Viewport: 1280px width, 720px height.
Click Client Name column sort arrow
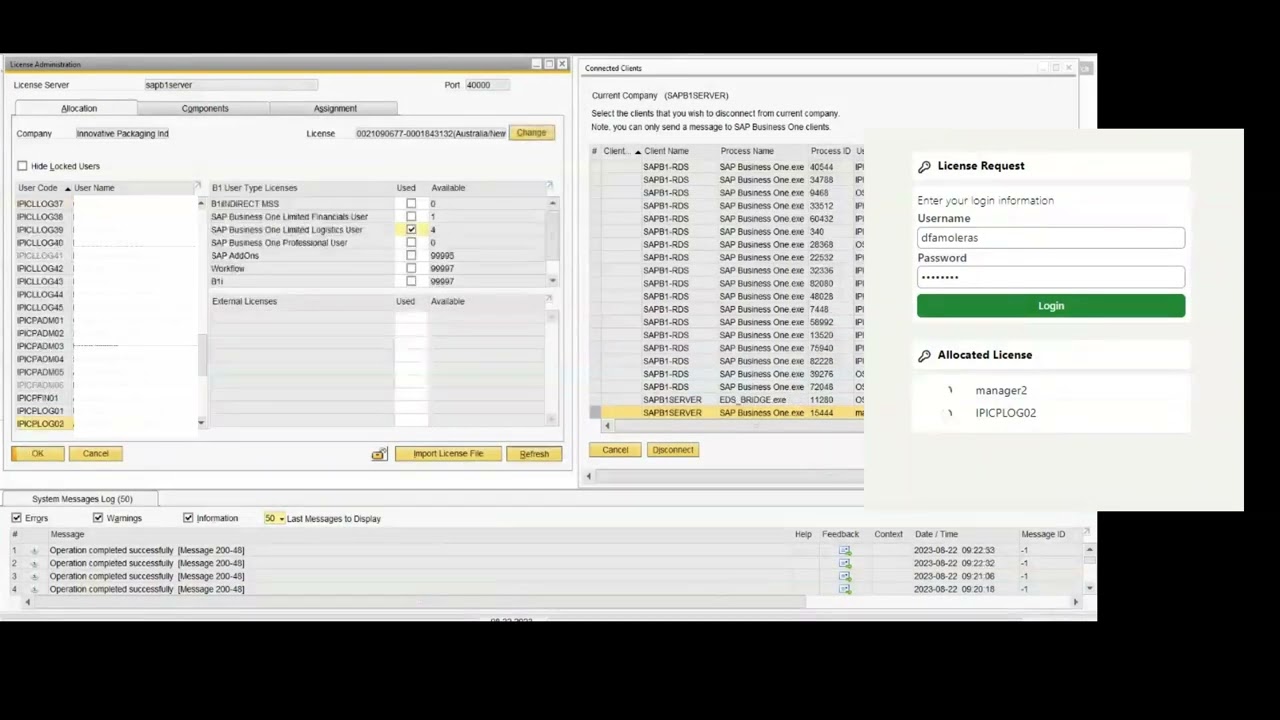[637, 152]
